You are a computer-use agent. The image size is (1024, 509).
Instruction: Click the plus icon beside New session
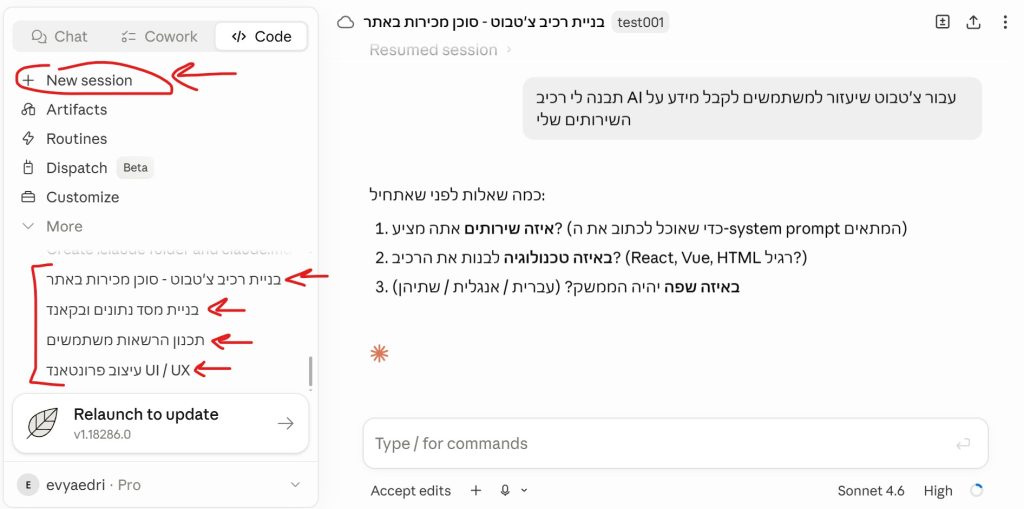click(x=28, y=80)
